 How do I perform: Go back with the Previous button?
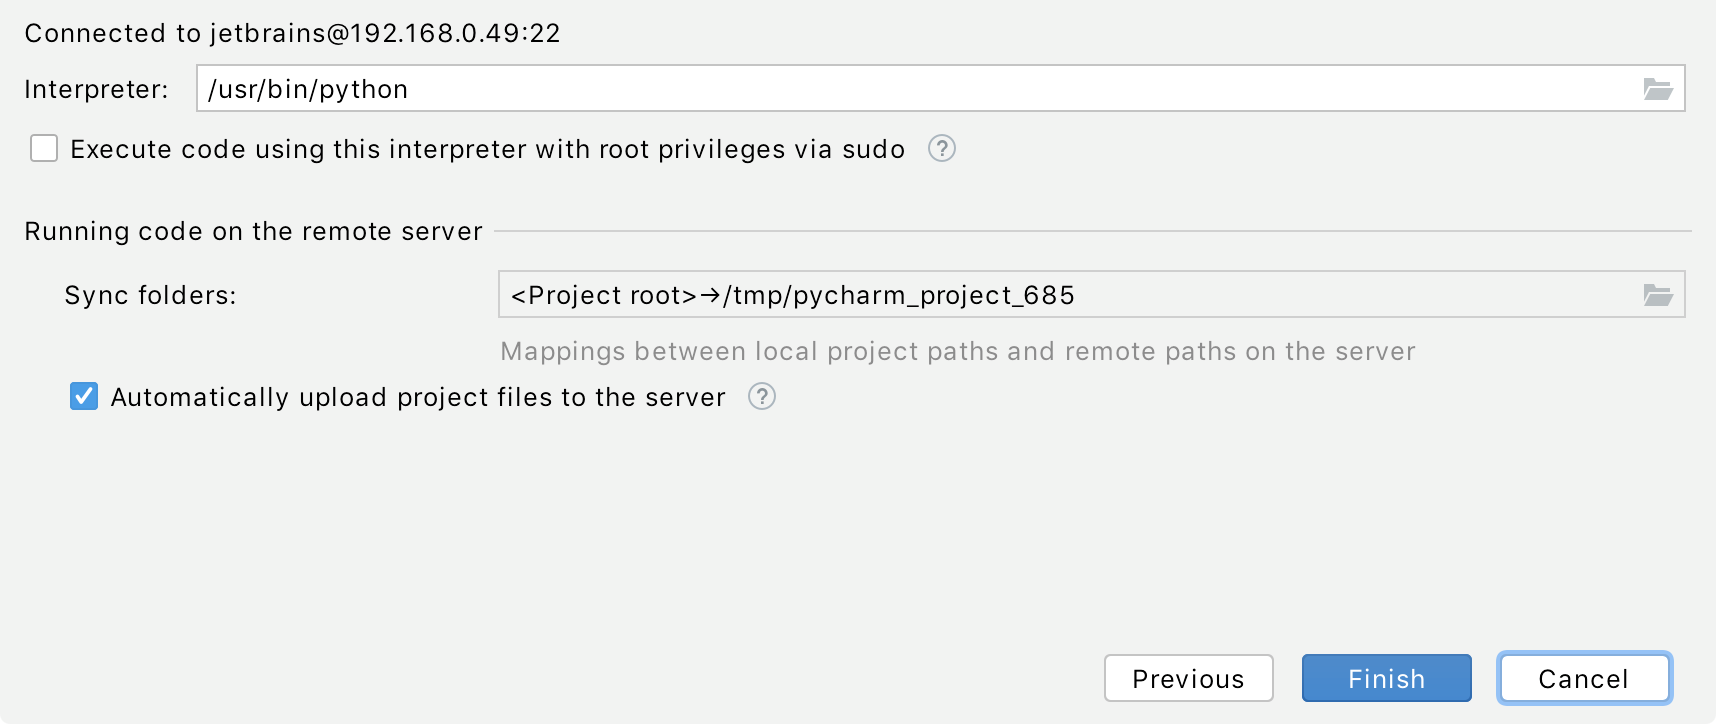pyautogui.click(x=1188, y=678)
